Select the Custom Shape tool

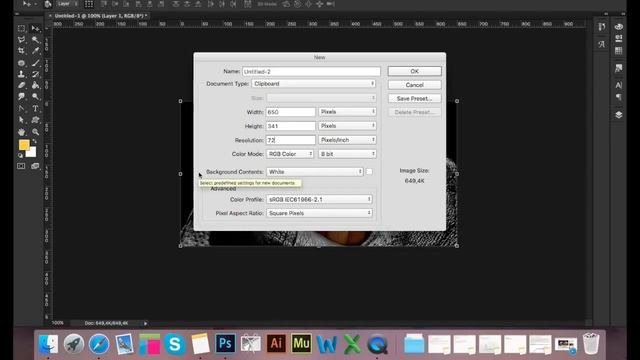point(36,120)
